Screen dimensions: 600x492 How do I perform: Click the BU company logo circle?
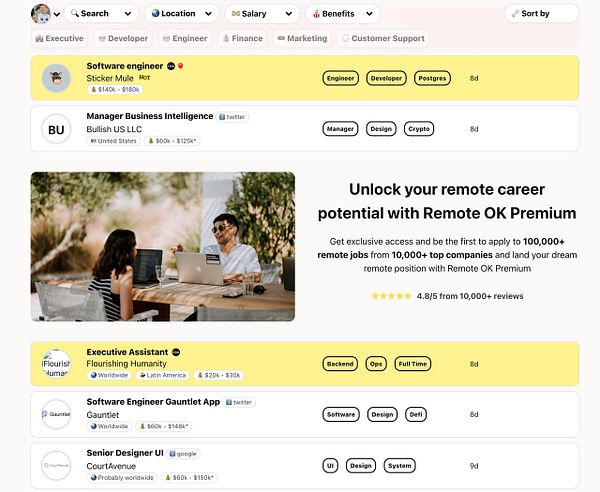56,129
